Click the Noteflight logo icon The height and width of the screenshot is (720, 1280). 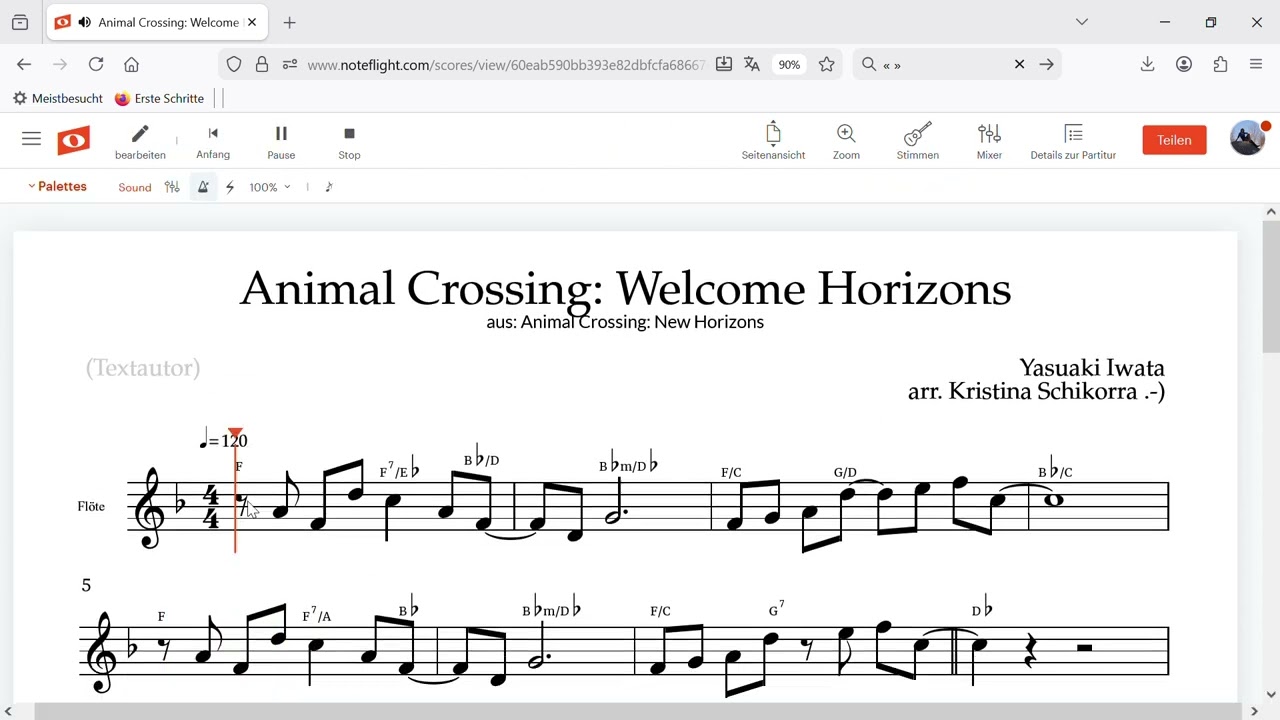click(x=73, y=140)
